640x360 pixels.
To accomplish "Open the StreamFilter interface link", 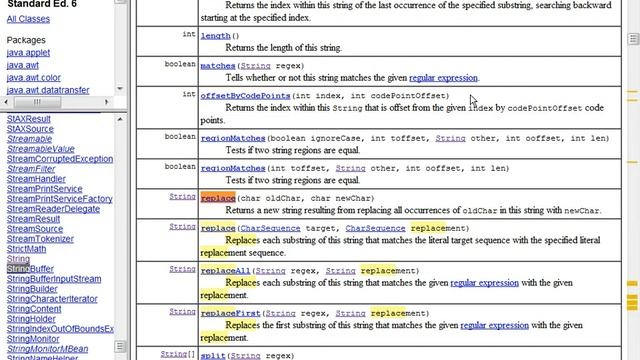I will pos(31,169).
